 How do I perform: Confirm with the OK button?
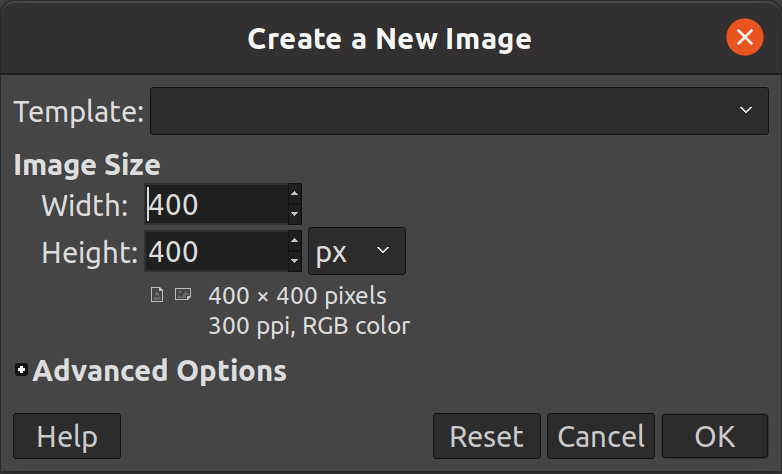[715, 436]
